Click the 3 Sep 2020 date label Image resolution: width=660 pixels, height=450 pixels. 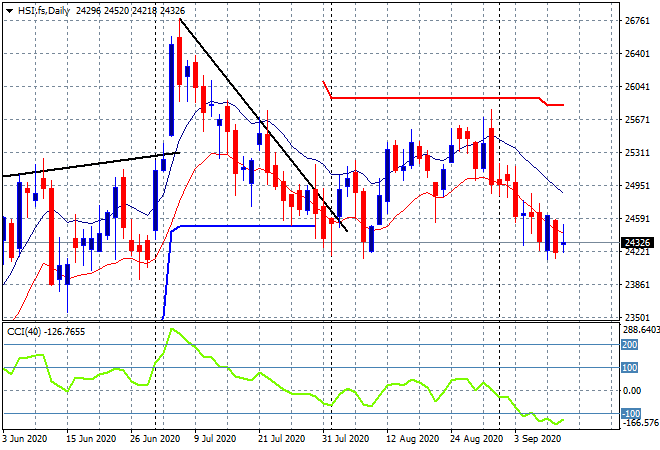[538, 439]
